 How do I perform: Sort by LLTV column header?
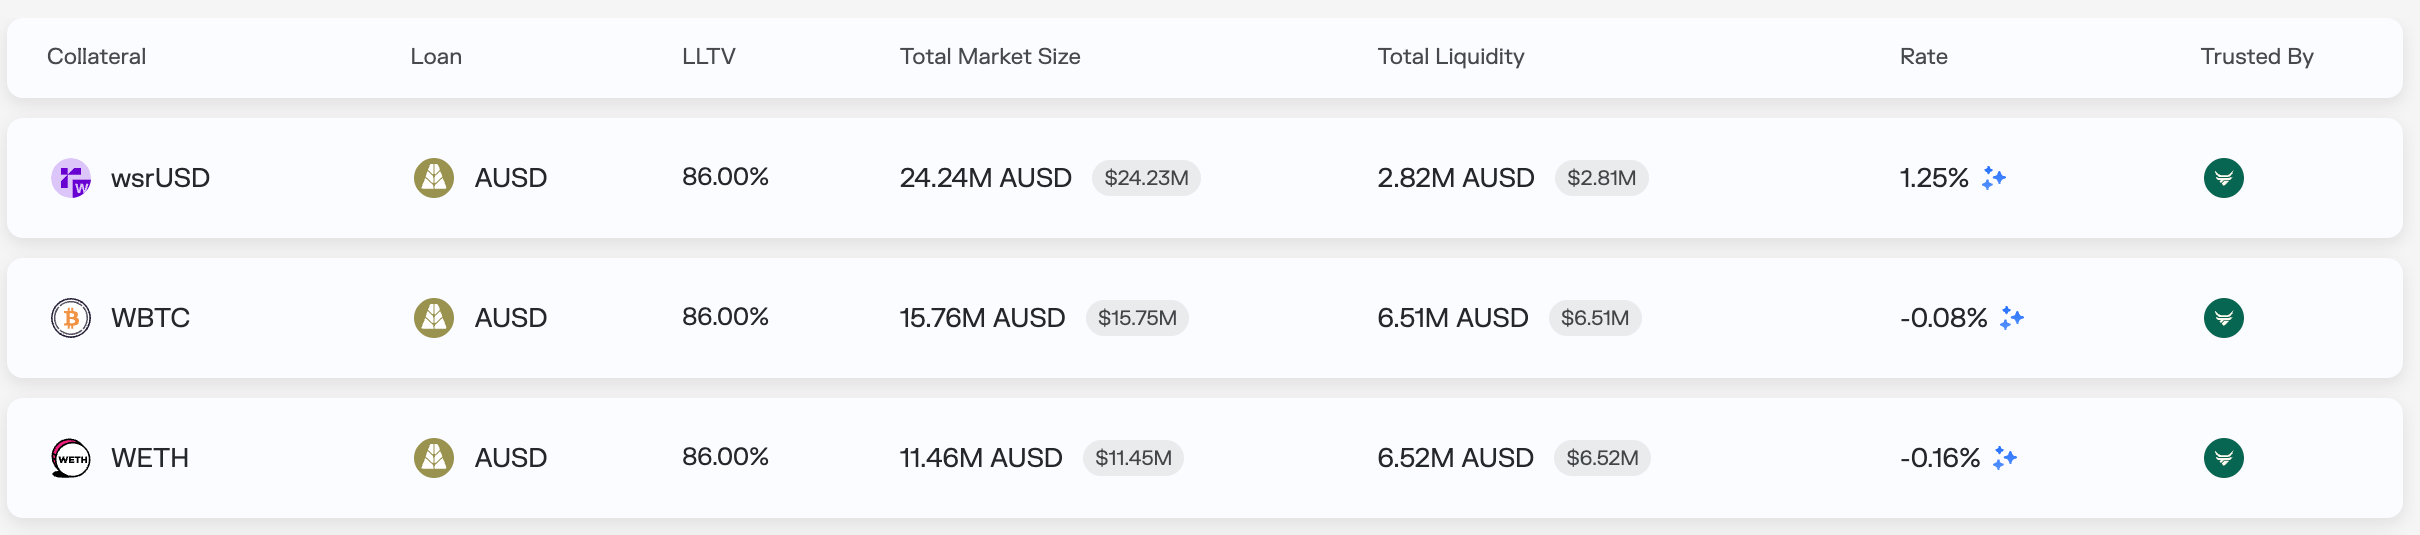[709, 57]
